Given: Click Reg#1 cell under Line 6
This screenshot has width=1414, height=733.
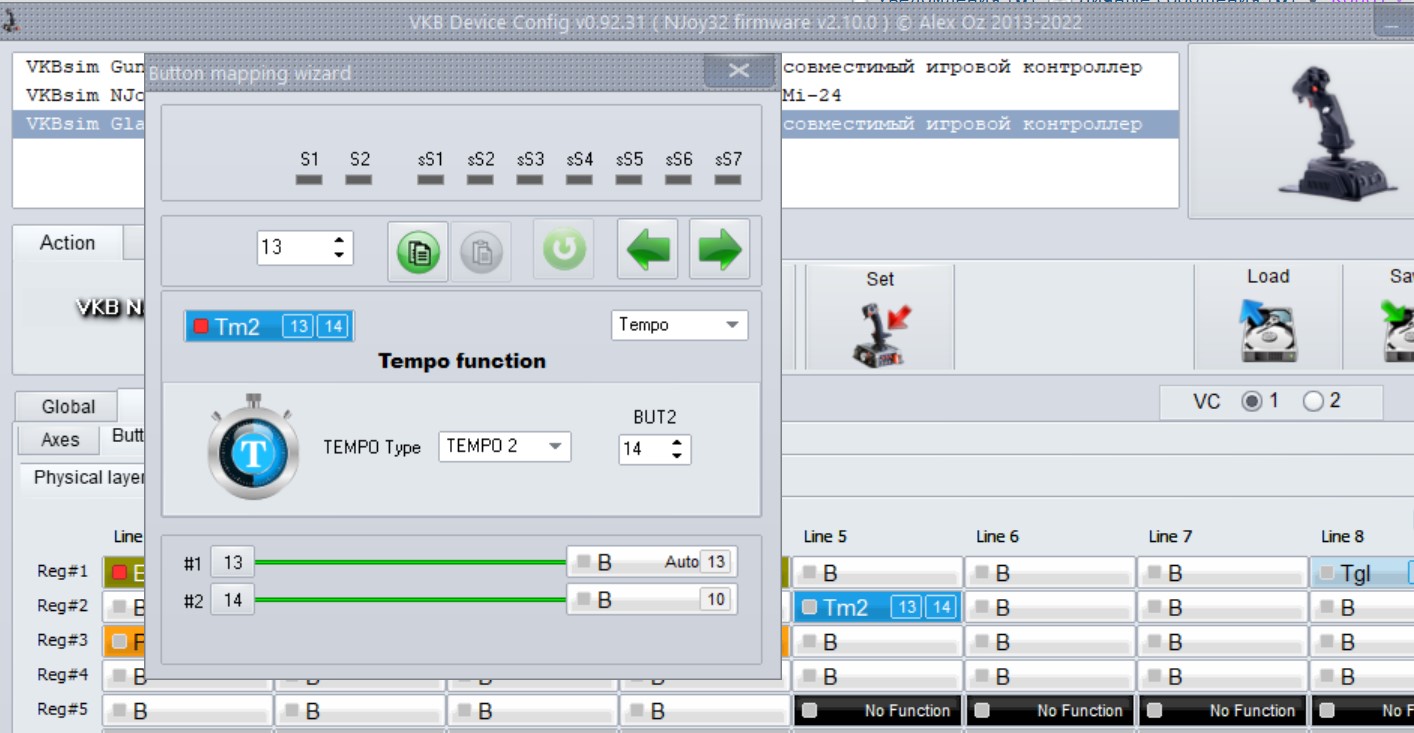Looking at the screenshot, I should (x=1049, y=573).
